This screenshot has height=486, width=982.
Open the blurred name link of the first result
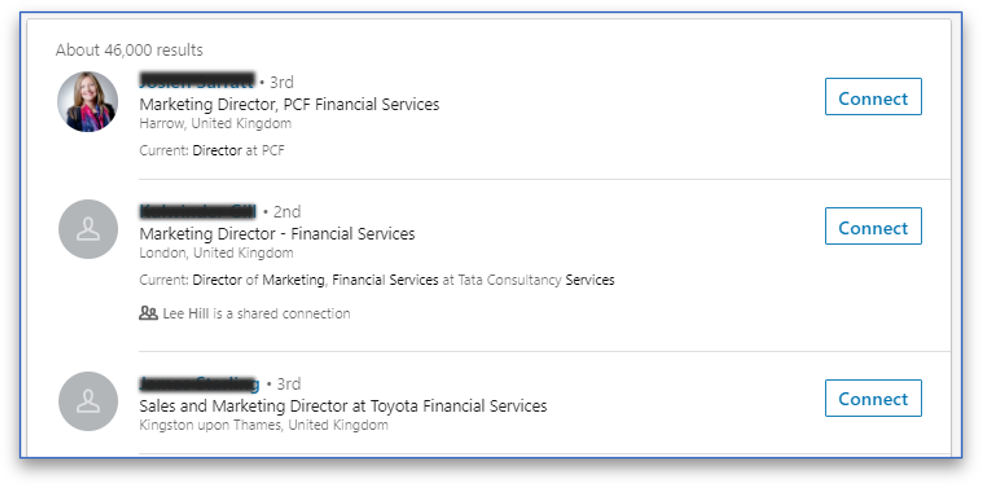pos(196,81)
